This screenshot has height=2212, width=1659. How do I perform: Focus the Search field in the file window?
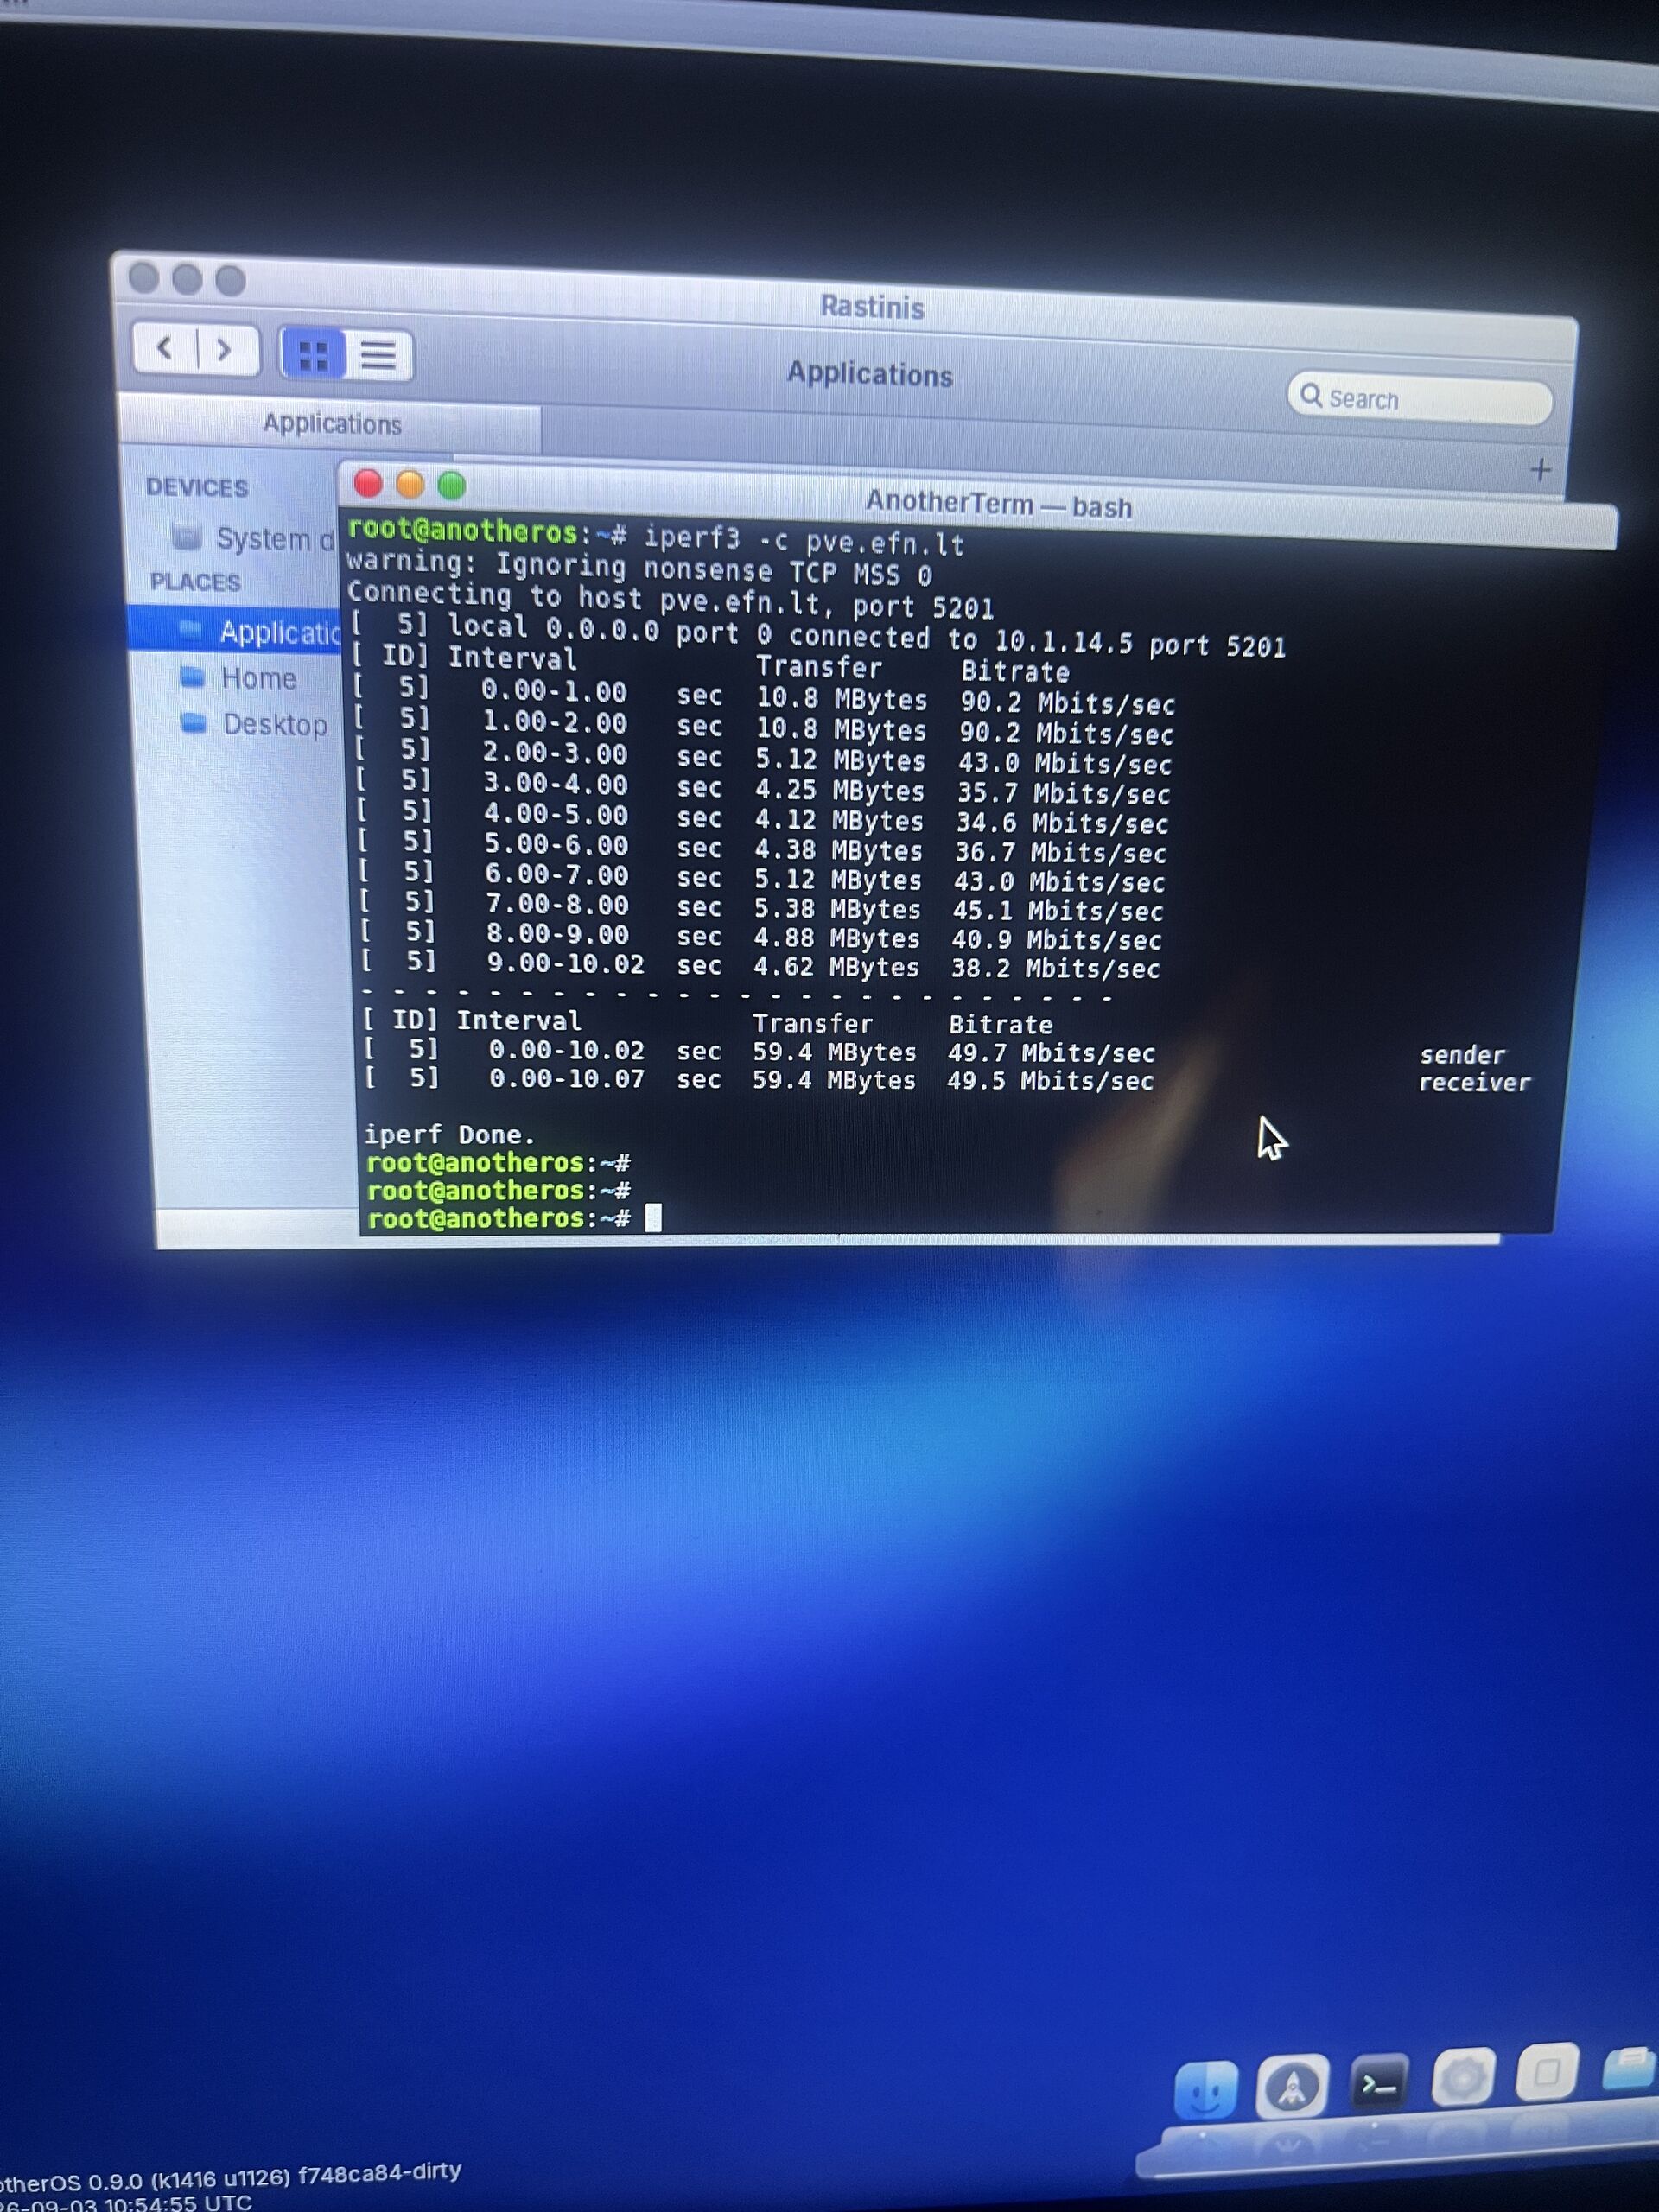1419,399
